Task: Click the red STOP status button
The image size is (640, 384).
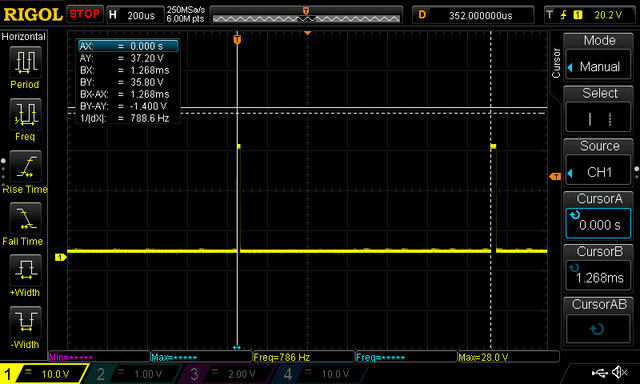Action: [84, 14]
